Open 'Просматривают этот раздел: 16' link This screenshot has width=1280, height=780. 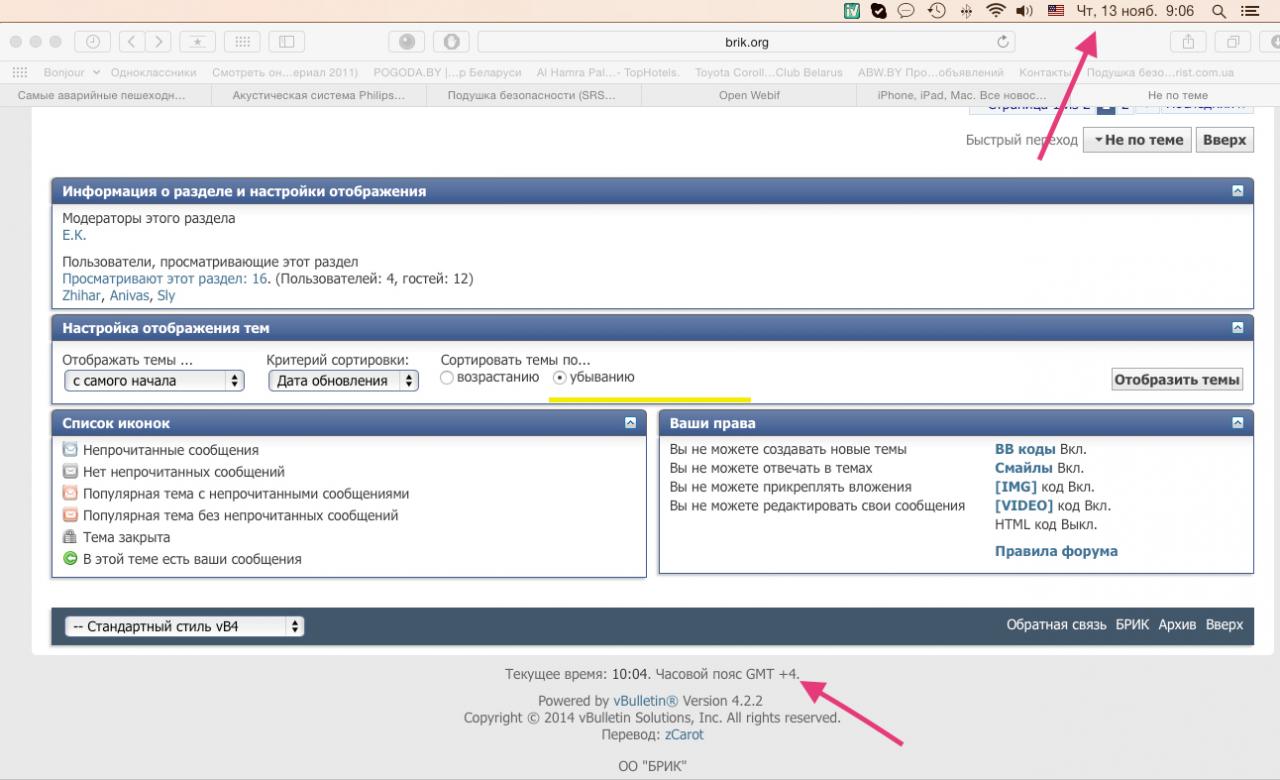pyautogui.click(x=165, y=279)
